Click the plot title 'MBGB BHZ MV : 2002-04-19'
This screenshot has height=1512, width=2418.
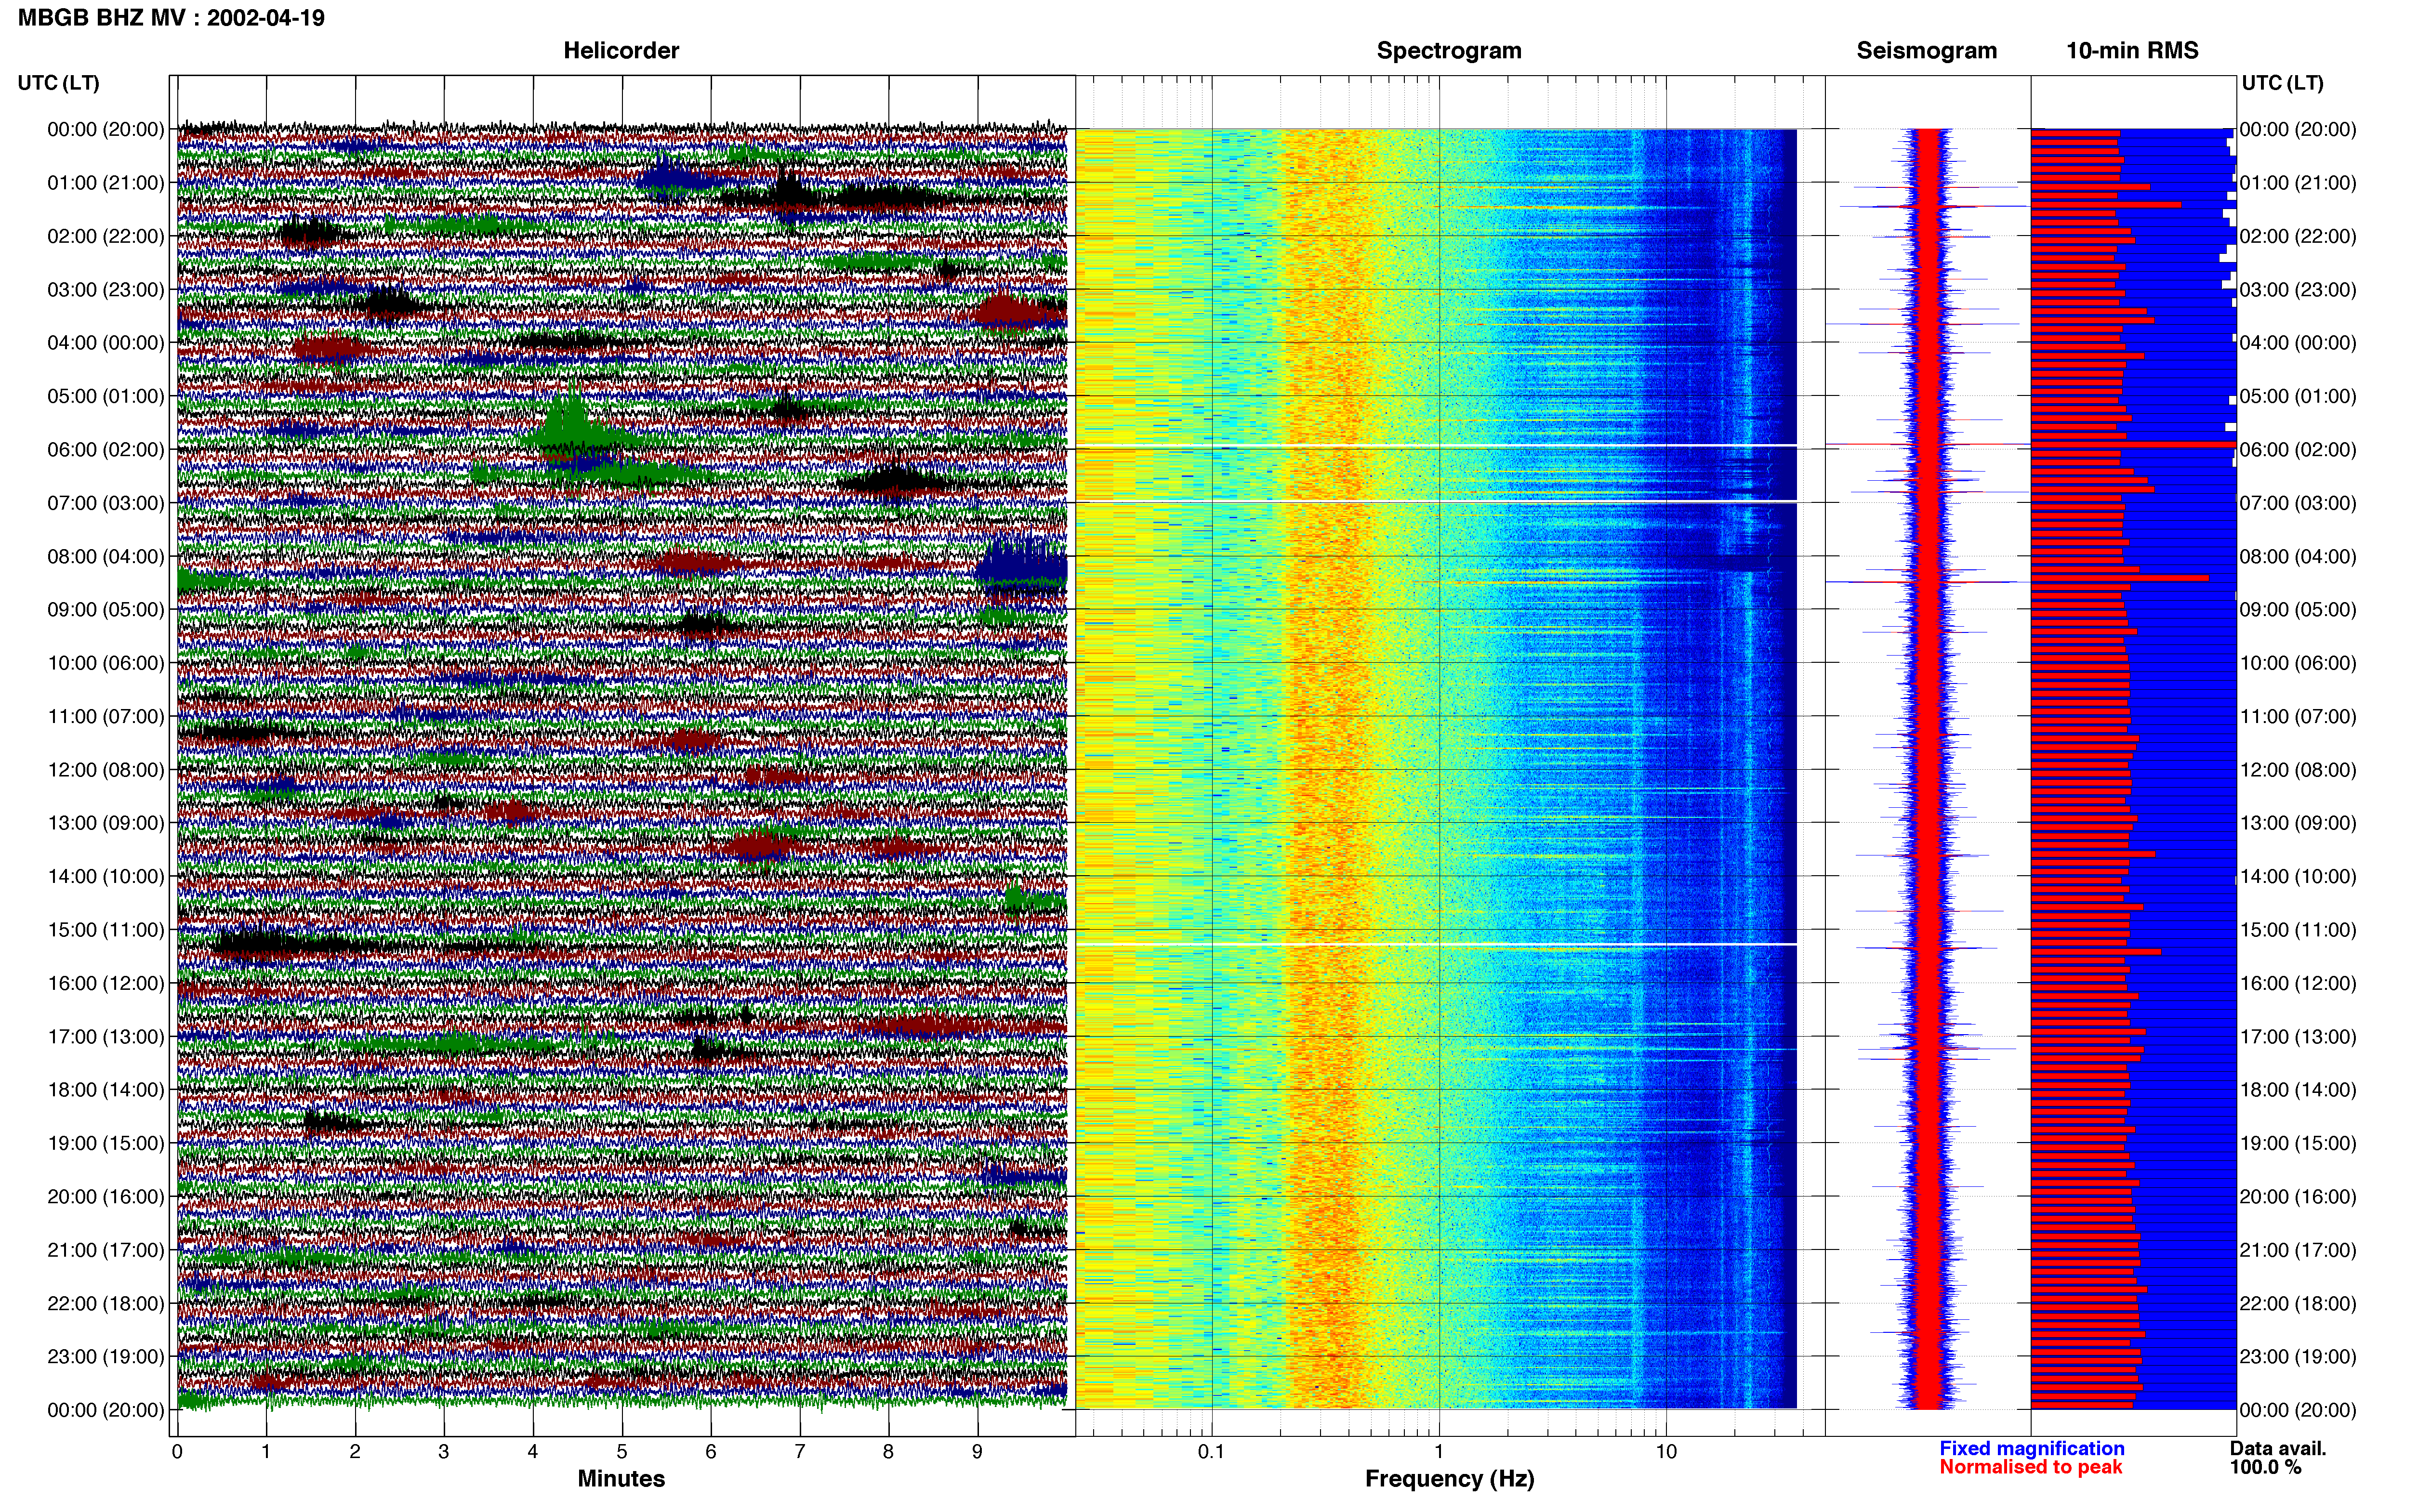[x=171, y=18]
